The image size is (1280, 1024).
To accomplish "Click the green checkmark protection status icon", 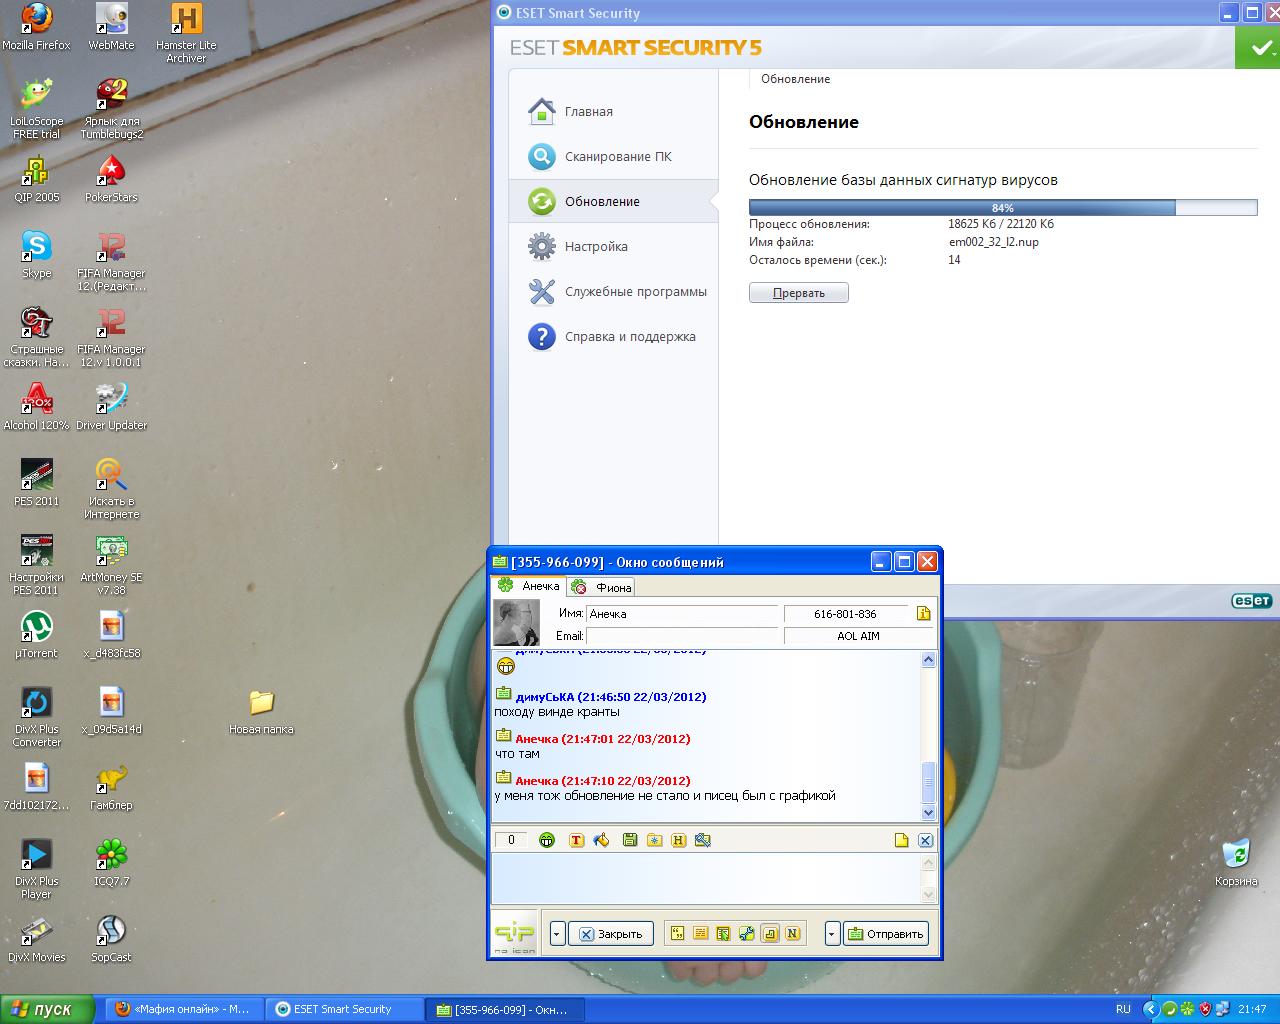I will tap(1257, 47).
